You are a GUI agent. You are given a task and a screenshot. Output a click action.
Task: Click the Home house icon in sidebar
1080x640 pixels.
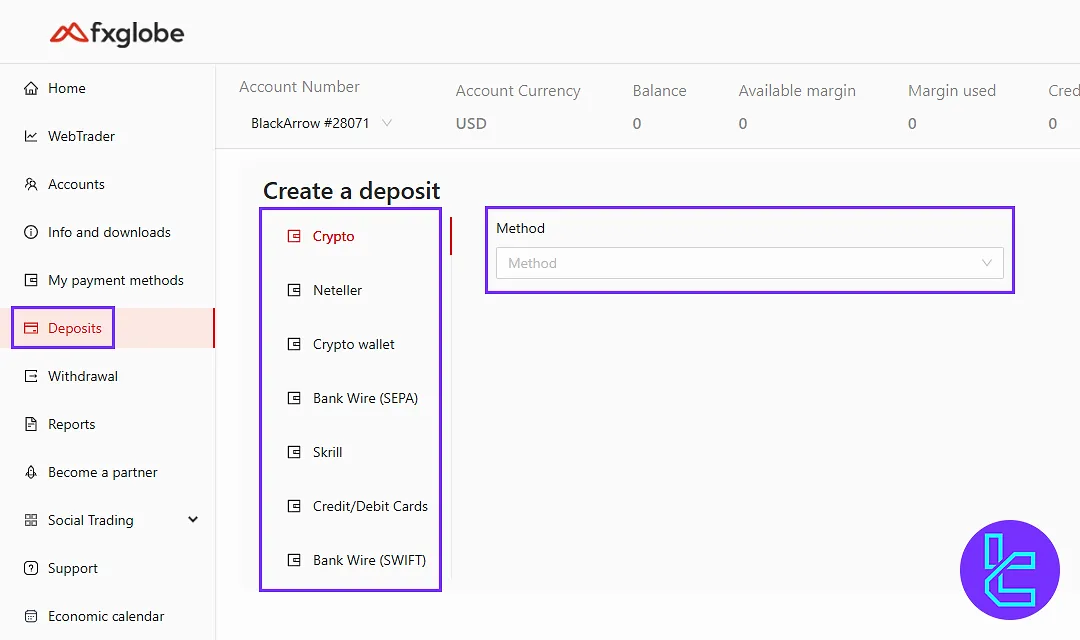click(x=31, y=88)
